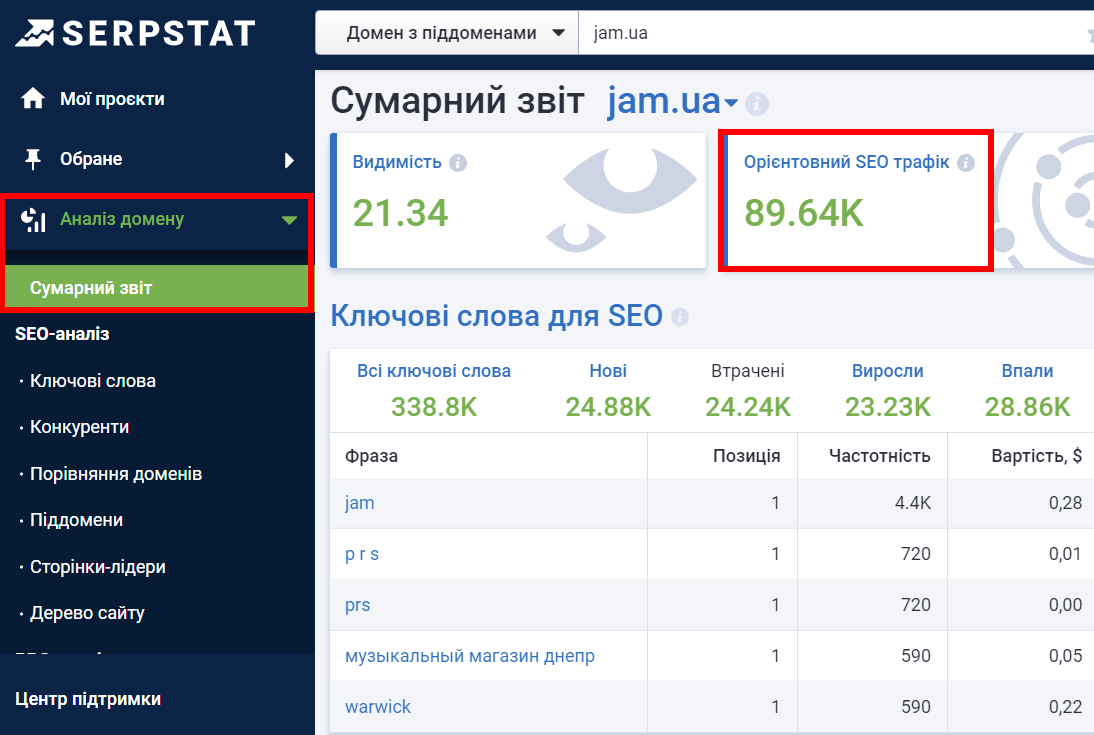Open the jam.ua domain dropdown arrow
The image size is (1094, 735).
click(x=730, y=103)
